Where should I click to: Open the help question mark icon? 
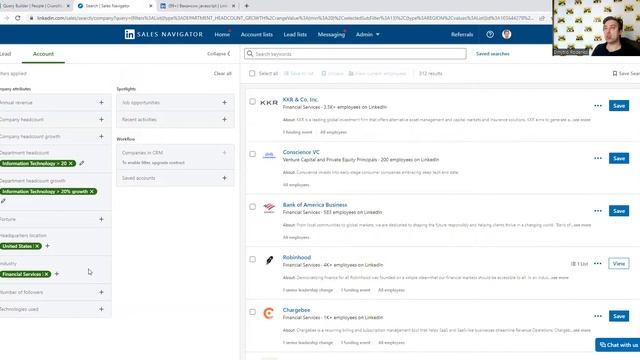[x=490, y=34]
